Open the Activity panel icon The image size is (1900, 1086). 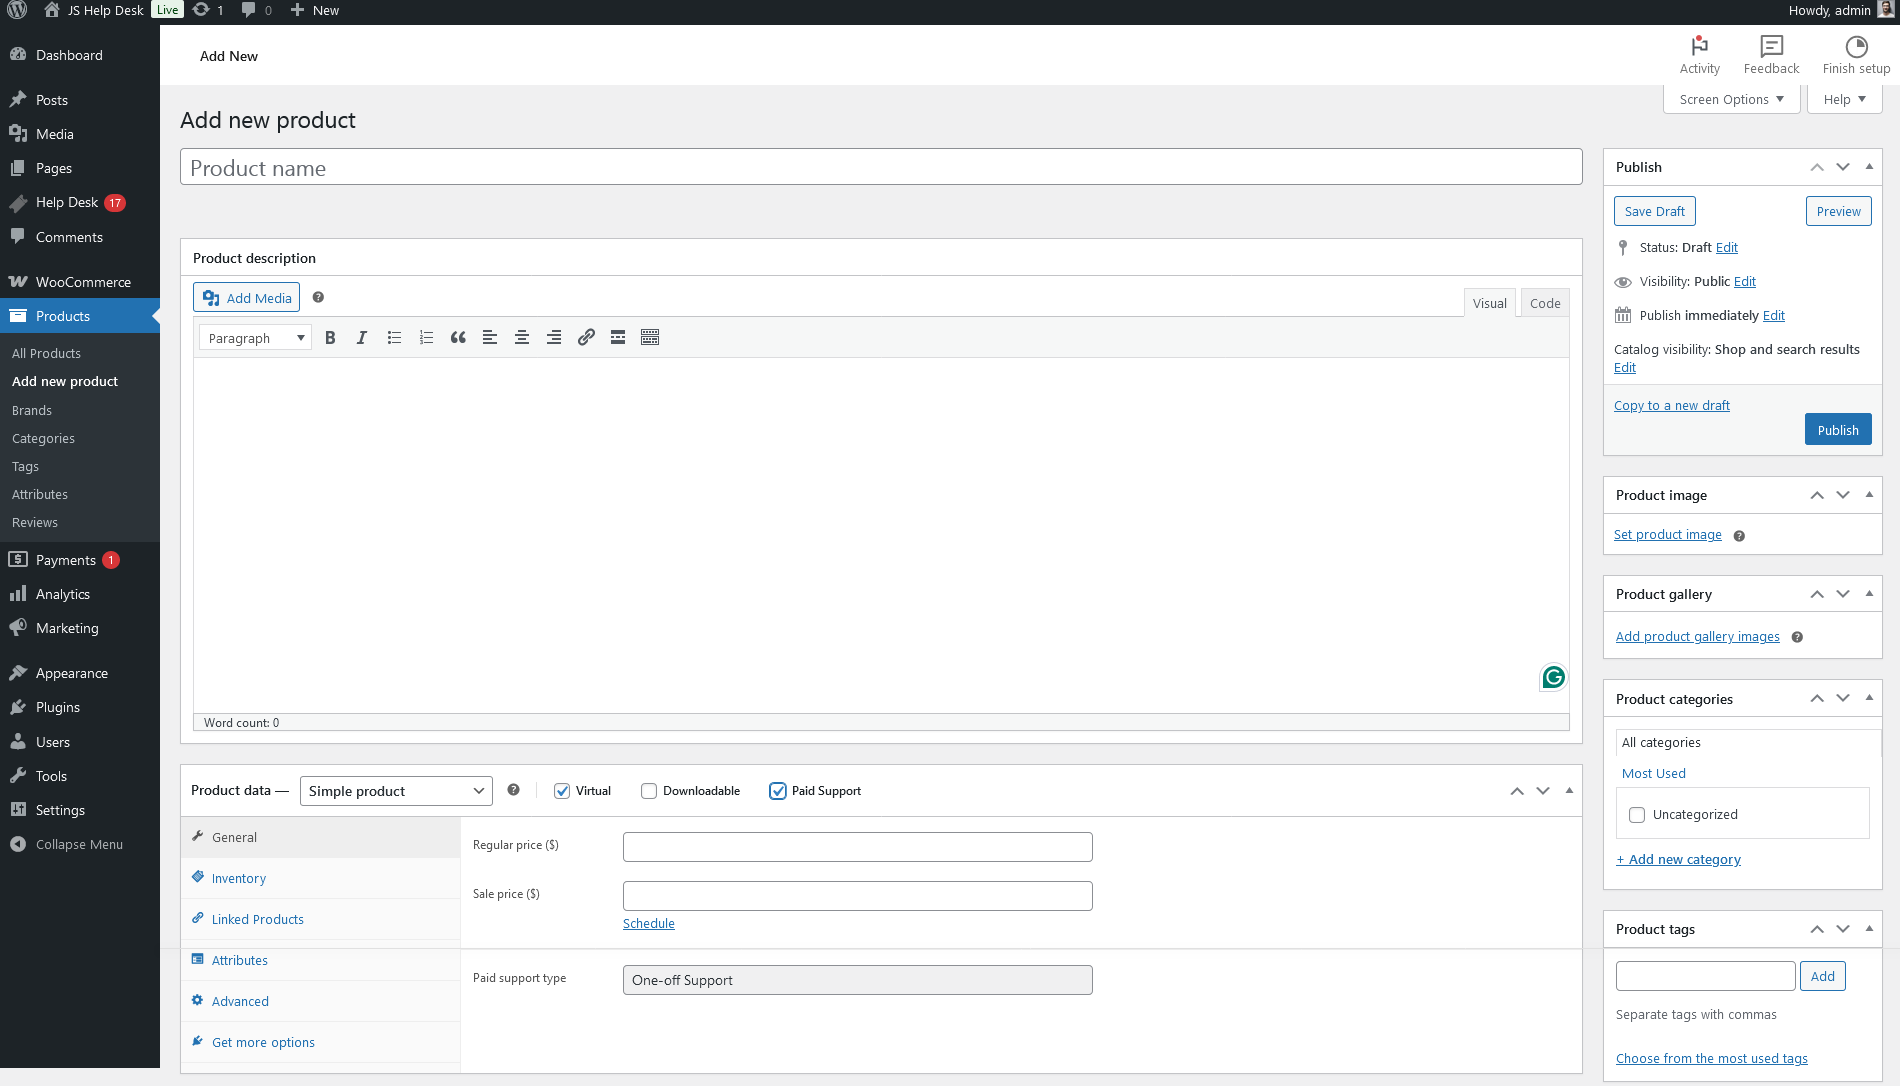tap(1699, 55)
